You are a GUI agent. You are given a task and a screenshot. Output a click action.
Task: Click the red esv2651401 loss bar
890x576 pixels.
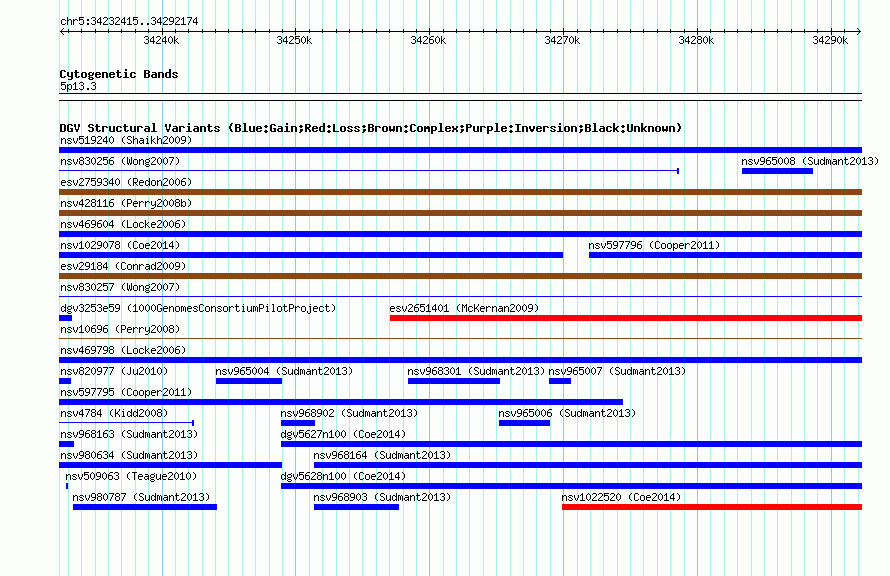625,318
